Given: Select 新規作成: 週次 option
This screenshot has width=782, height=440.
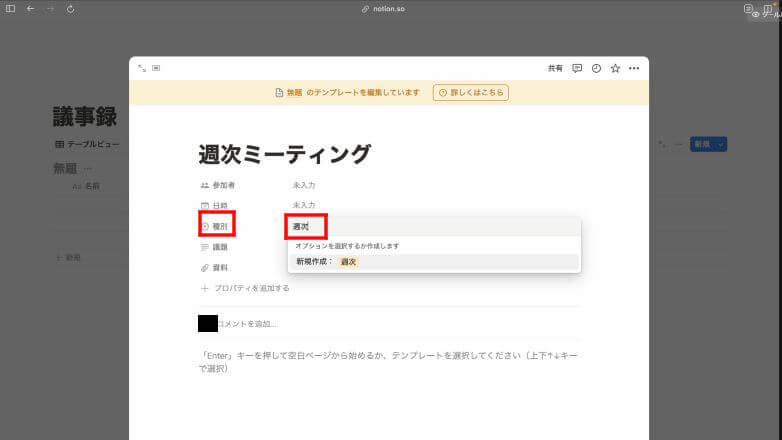Looking at the screenshot, I should [434, 262].
